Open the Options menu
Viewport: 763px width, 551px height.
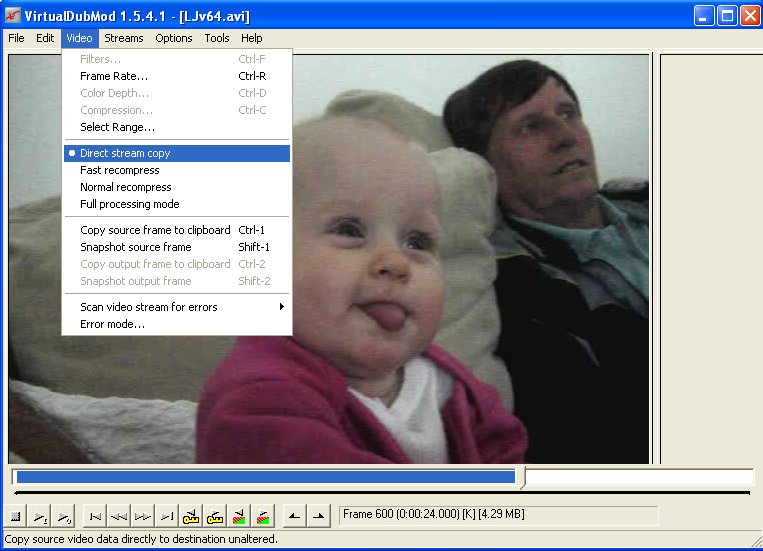pyautogui.click(x=174, y=38)
